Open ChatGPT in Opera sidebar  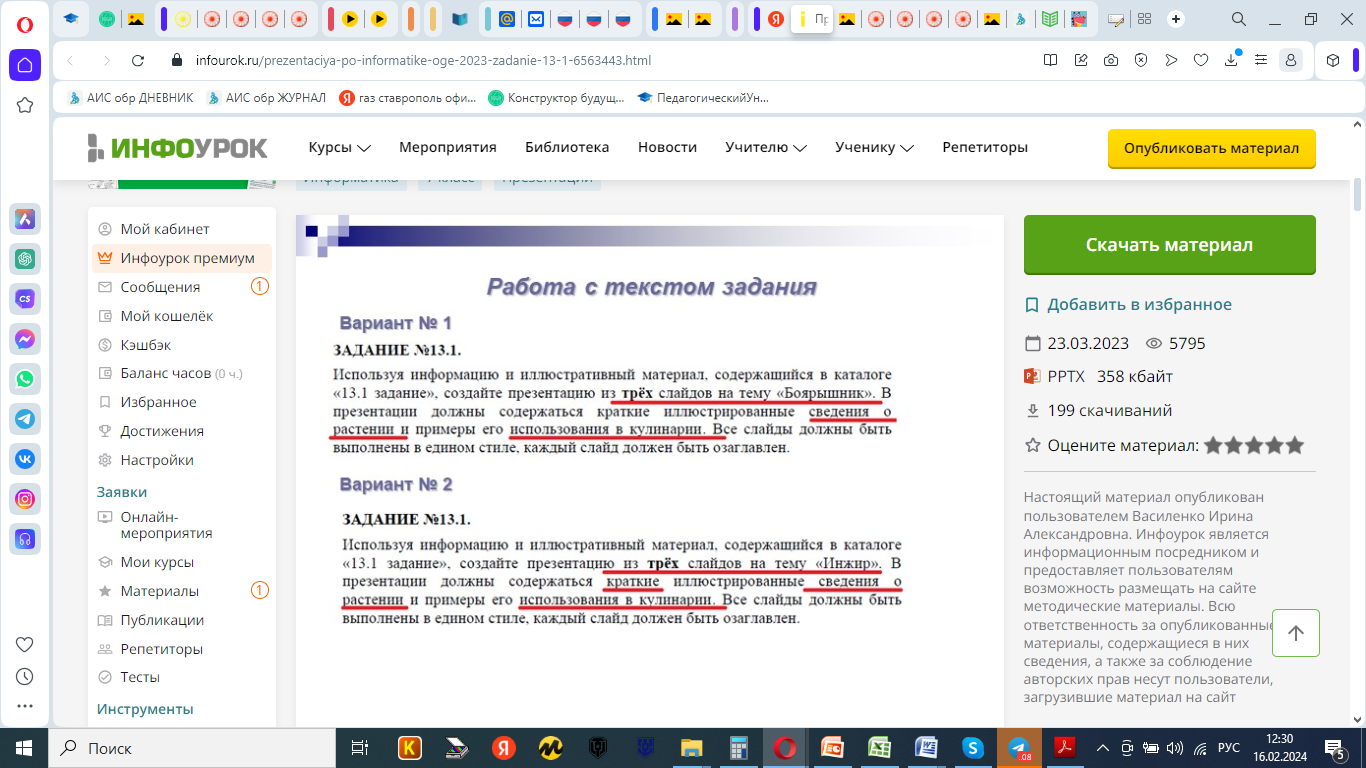25,259
